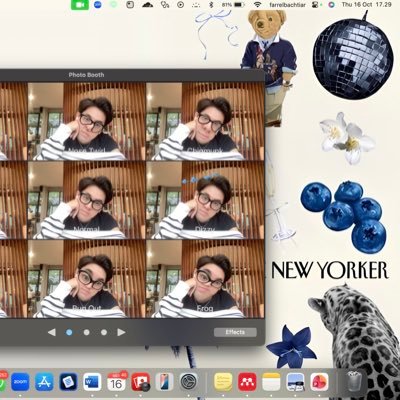This screenshot has width=400, height=400.
Task: Open Calendar showing 16 in the Dock
Action: click(116, 382)
